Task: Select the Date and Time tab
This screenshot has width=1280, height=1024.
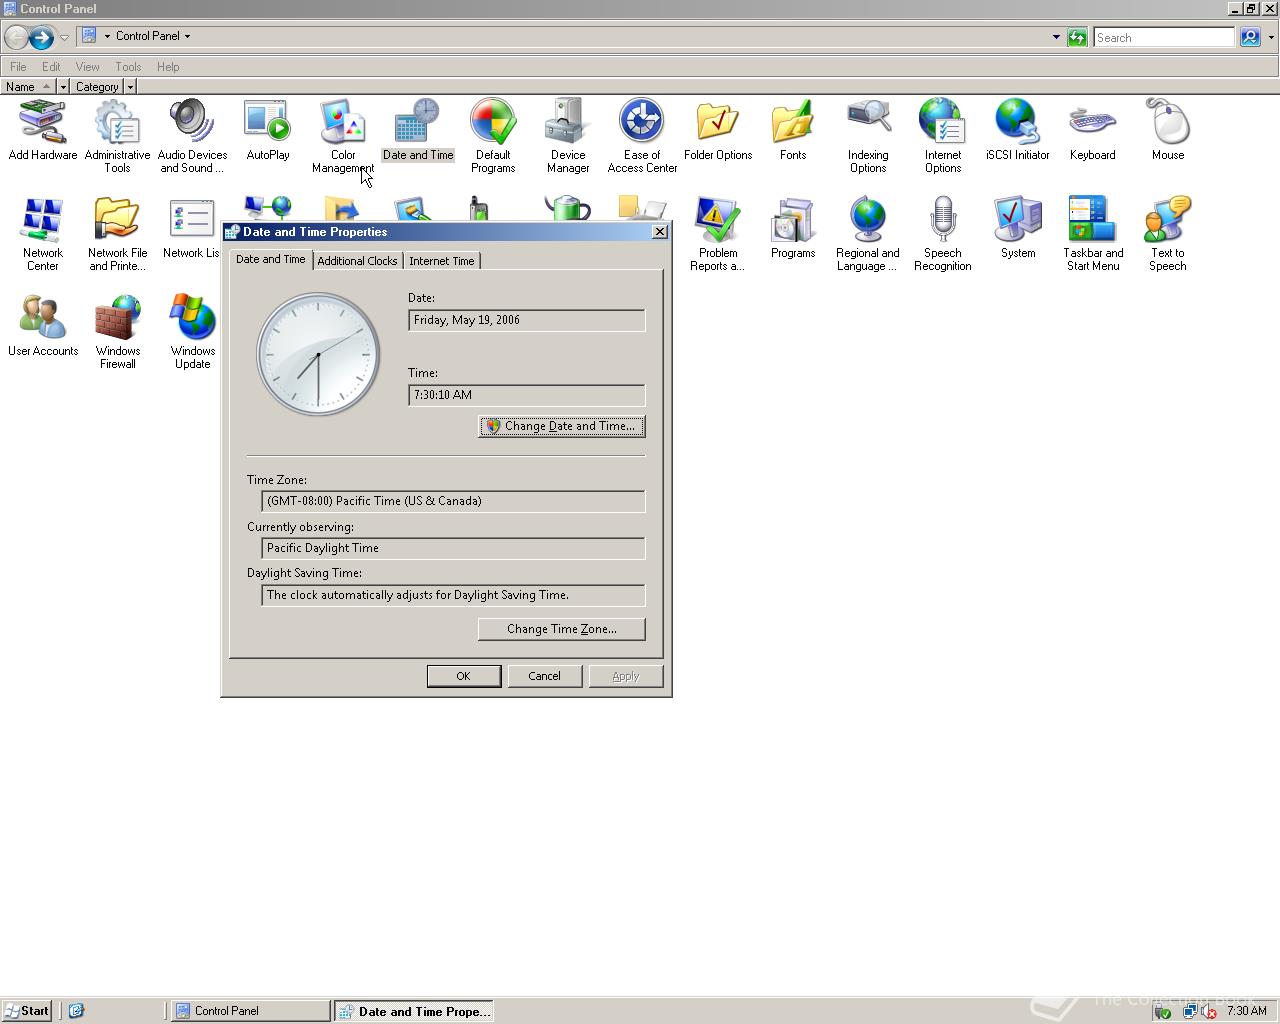Action: (271, 259)
